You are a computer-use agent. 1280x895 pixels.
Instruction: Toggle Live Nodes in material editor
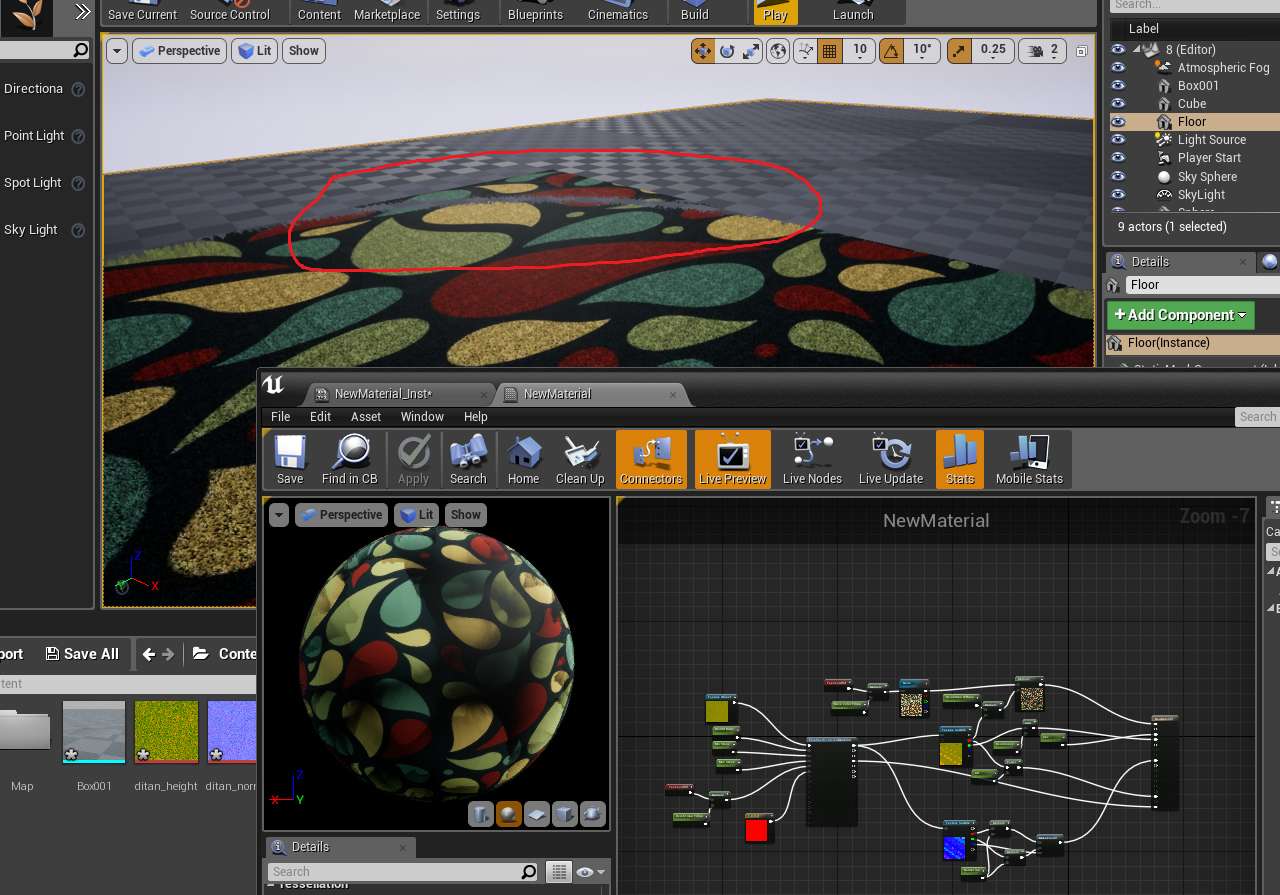coord(812,459)
